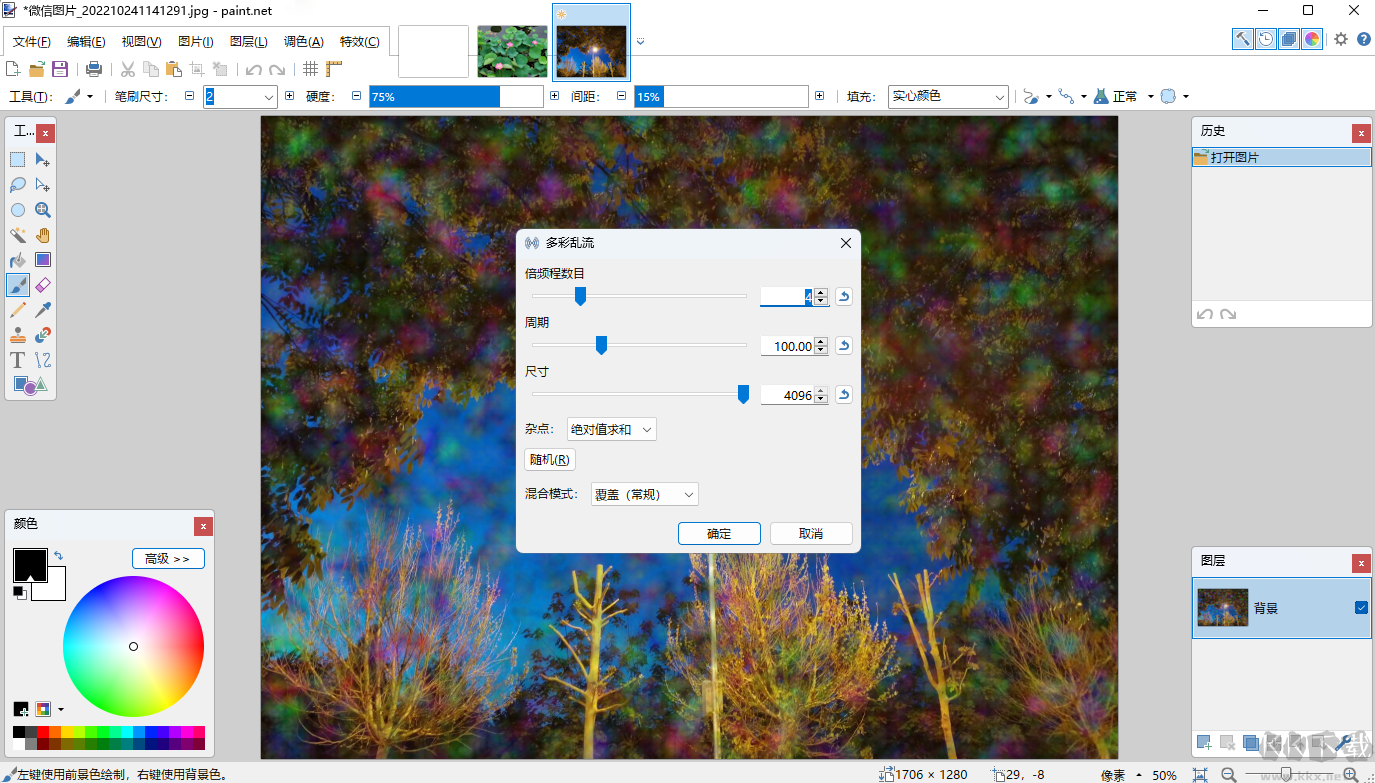This screenshot has width=1375, height=783.
Task: Select the Magic Wand tool
Action: pyautogui.click(x=17, y=234)
